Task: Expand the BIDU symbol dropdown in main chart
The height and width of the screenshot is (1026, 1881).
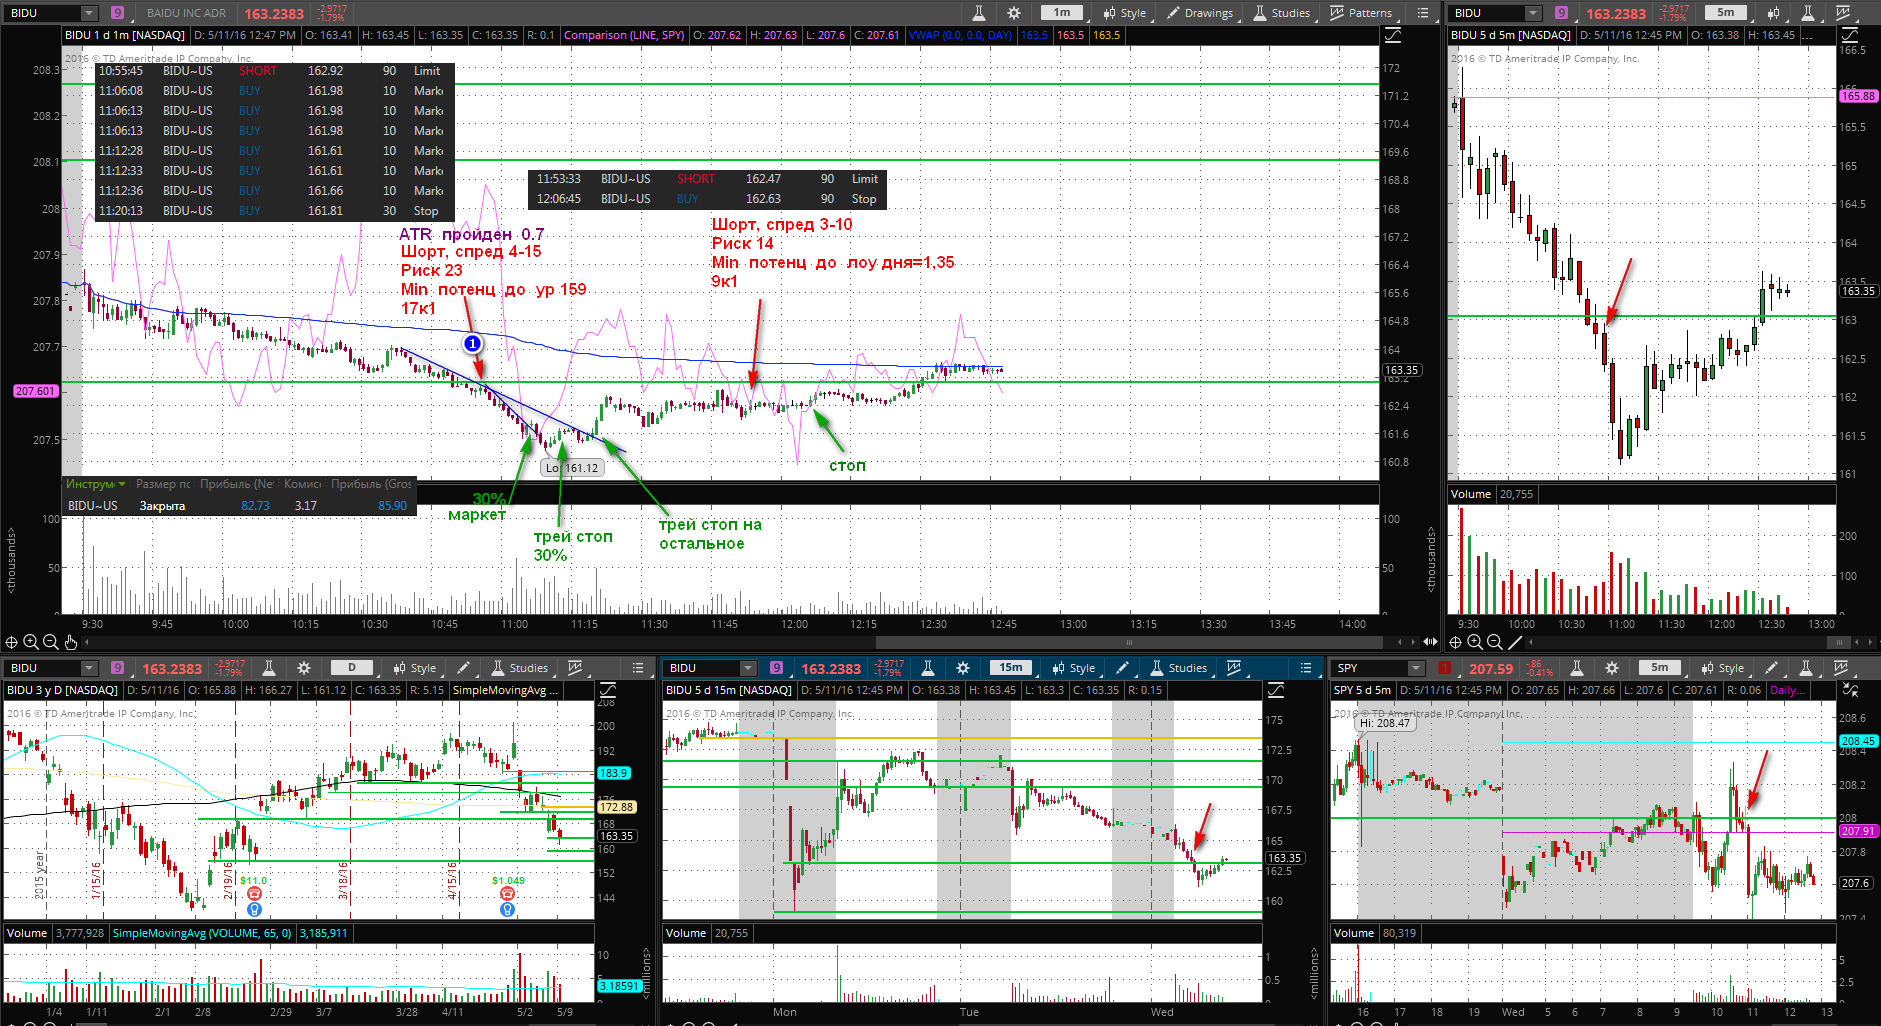Action: (x=89, y=13)
